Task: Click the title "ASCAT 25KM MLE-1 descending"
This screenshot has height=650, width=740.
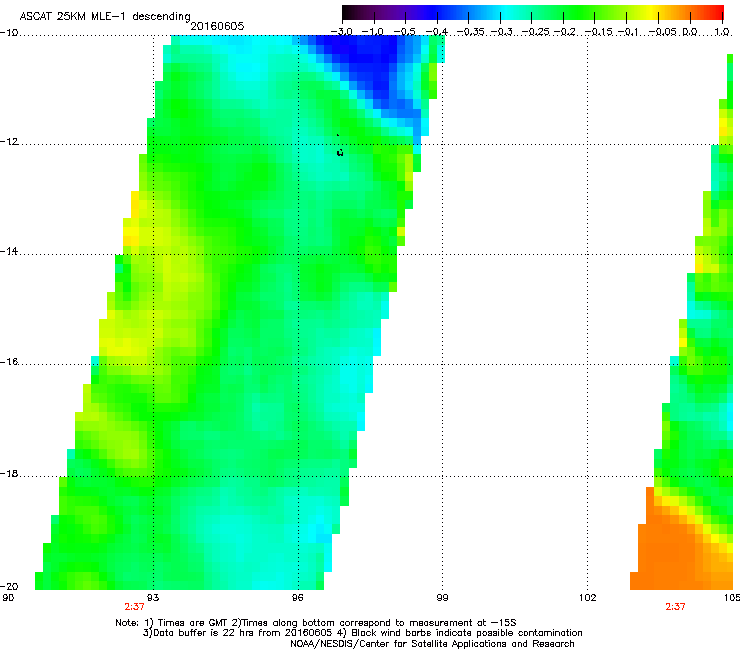Action: [105, 16]
